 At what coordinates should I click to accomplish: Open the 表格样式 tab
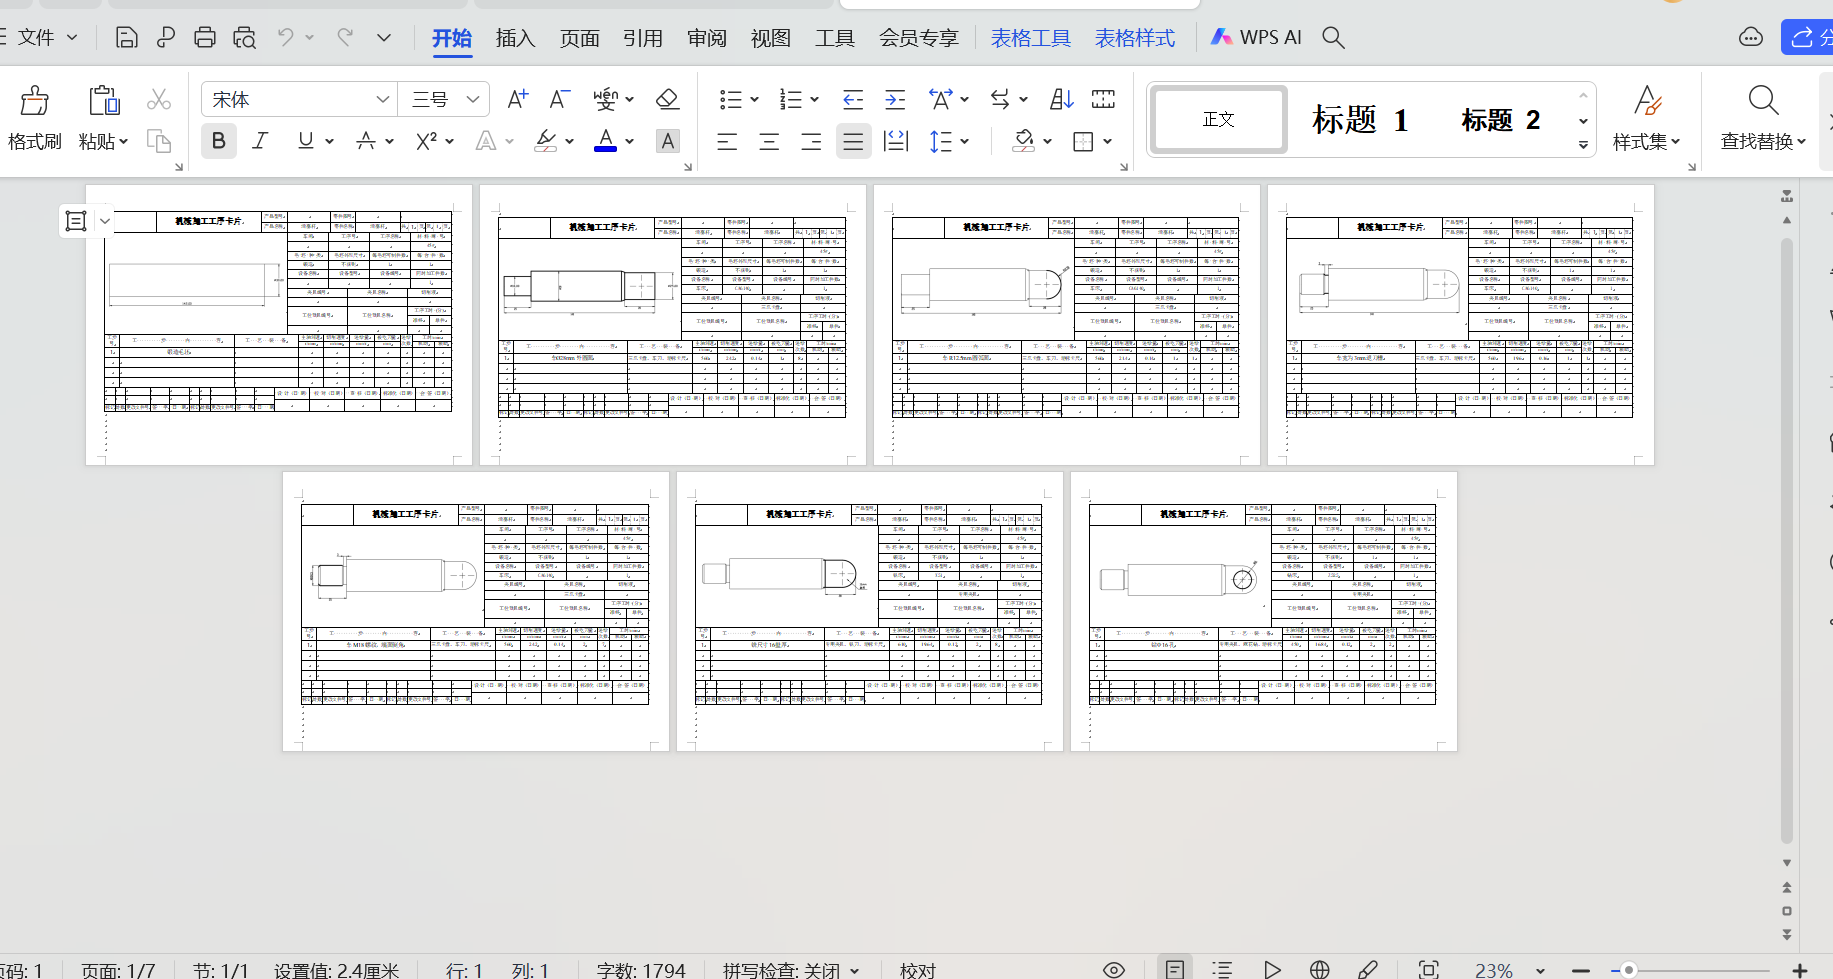pos(1135,38)
